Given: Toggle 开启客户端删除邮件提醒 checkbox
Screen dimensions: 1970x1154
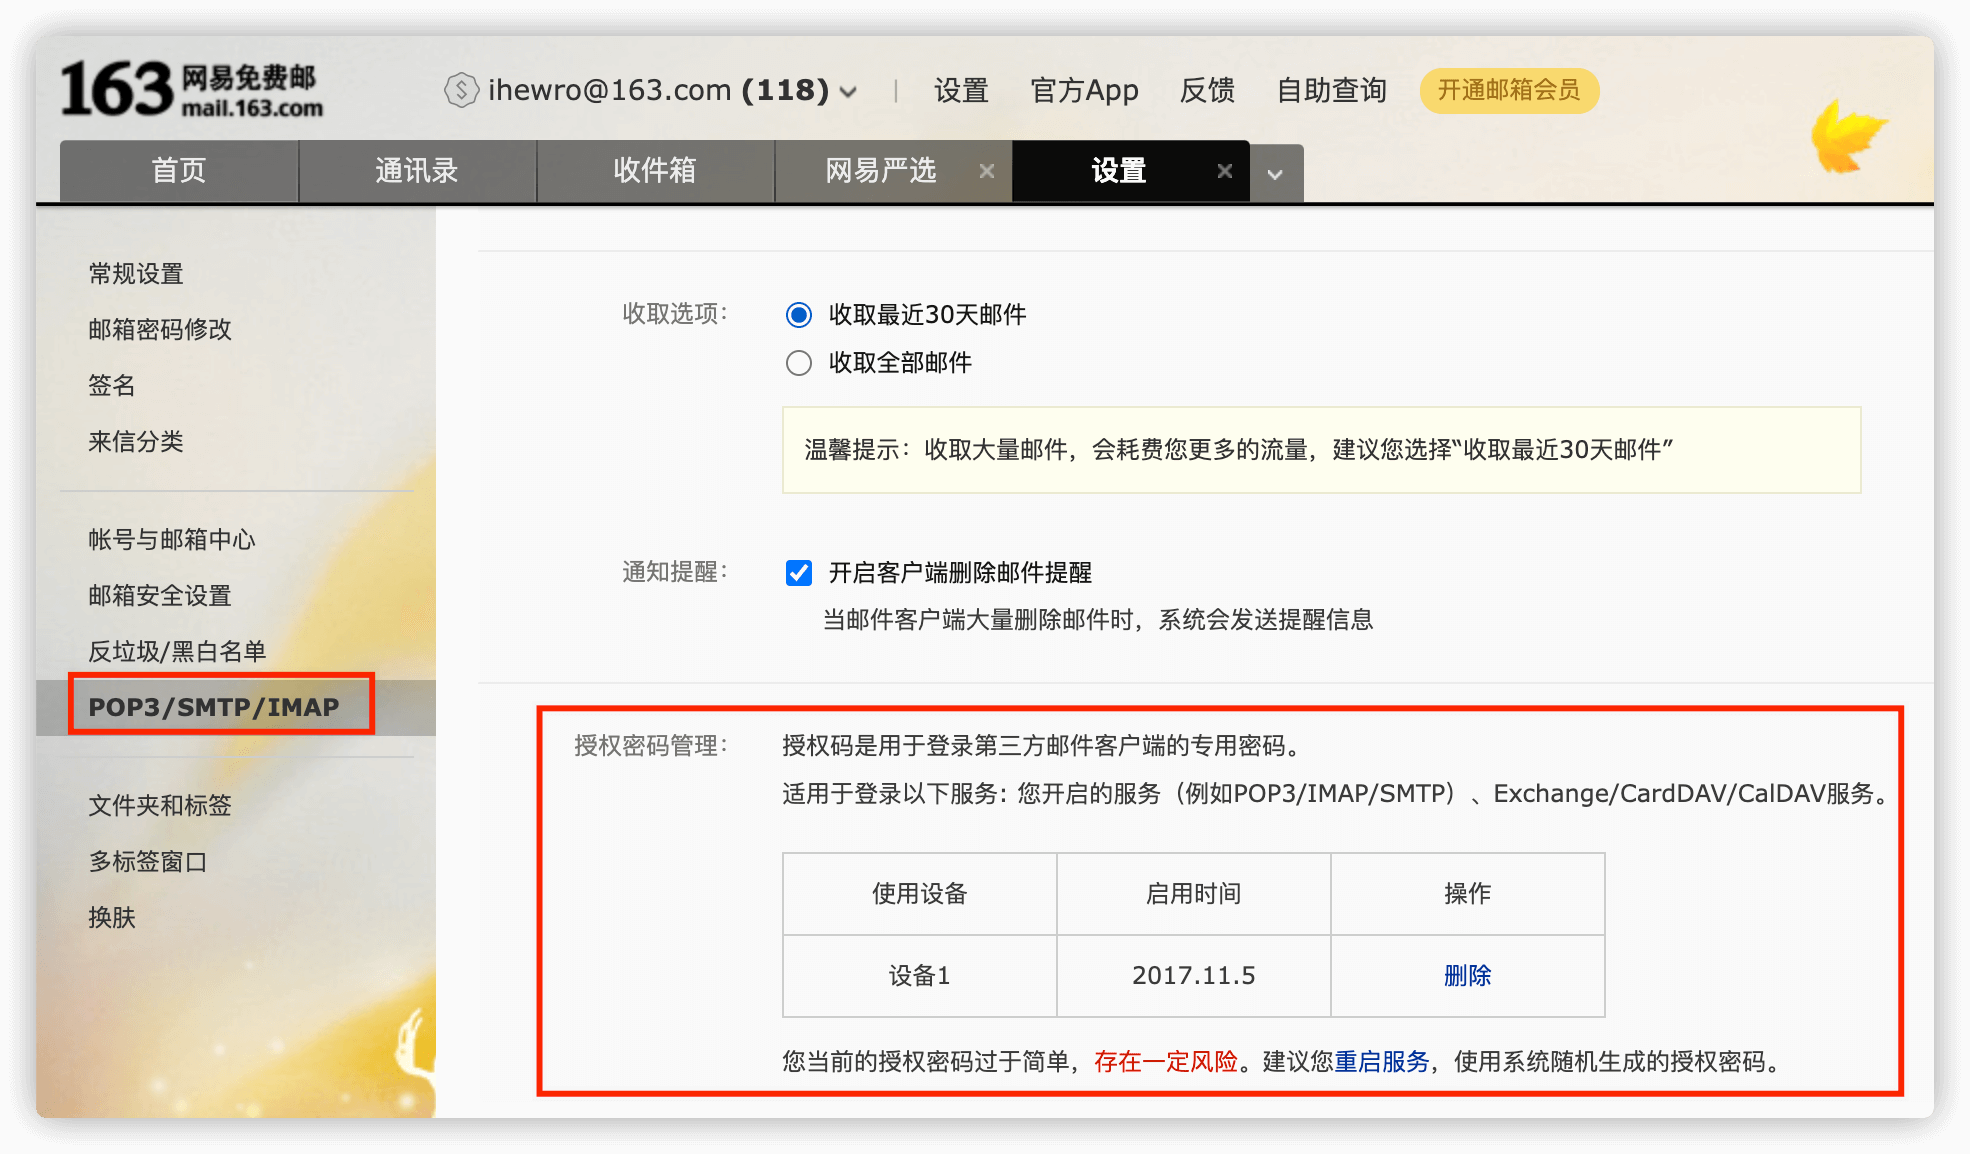Looking at the screenshot, I should [x=798, y=573].
